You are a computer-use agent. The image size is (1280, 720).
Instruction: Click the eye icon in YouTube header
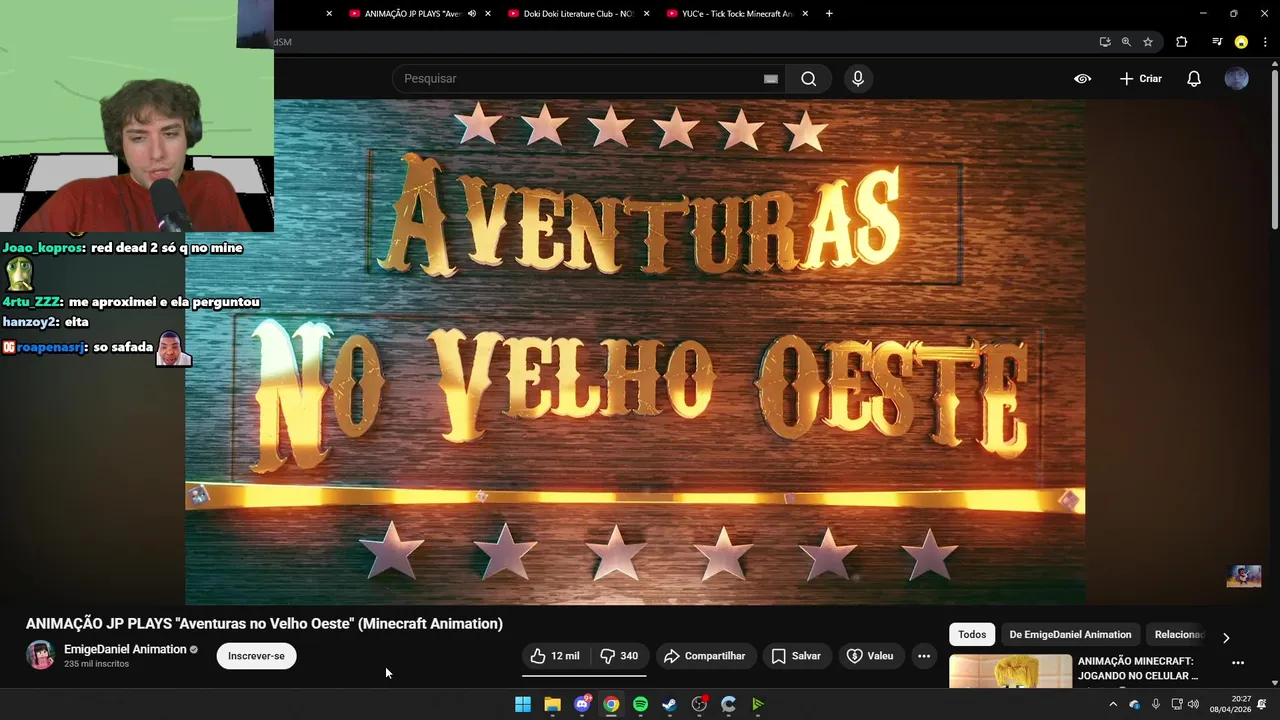[x=1082, y=79]
